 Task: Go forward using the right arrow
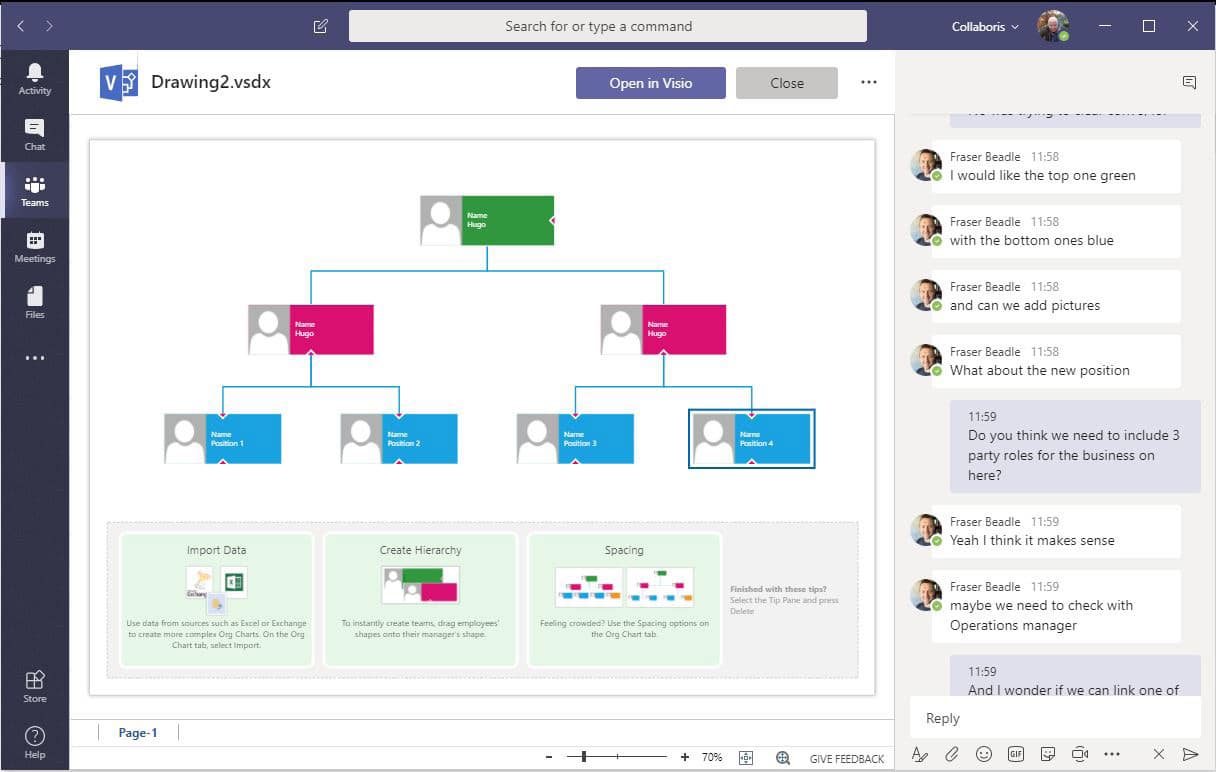point(50,26)
